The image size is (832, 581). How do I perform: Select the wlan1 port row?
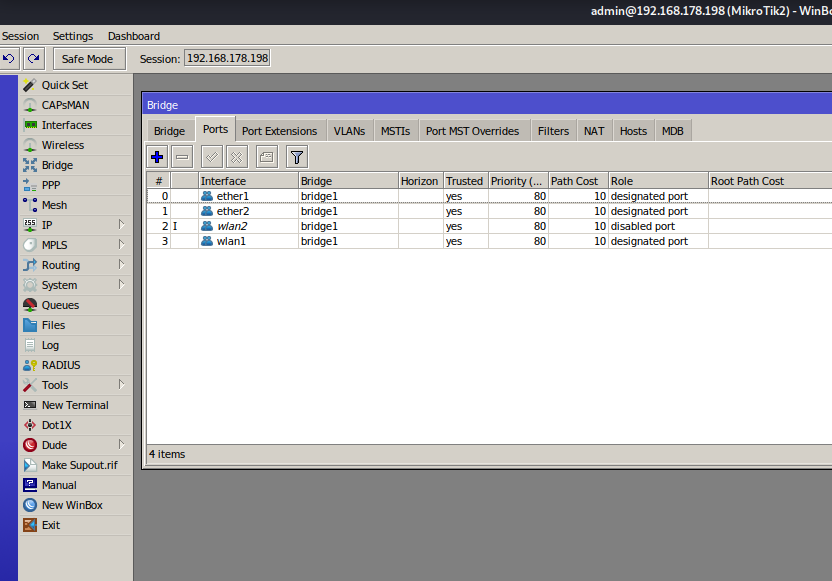489,241
